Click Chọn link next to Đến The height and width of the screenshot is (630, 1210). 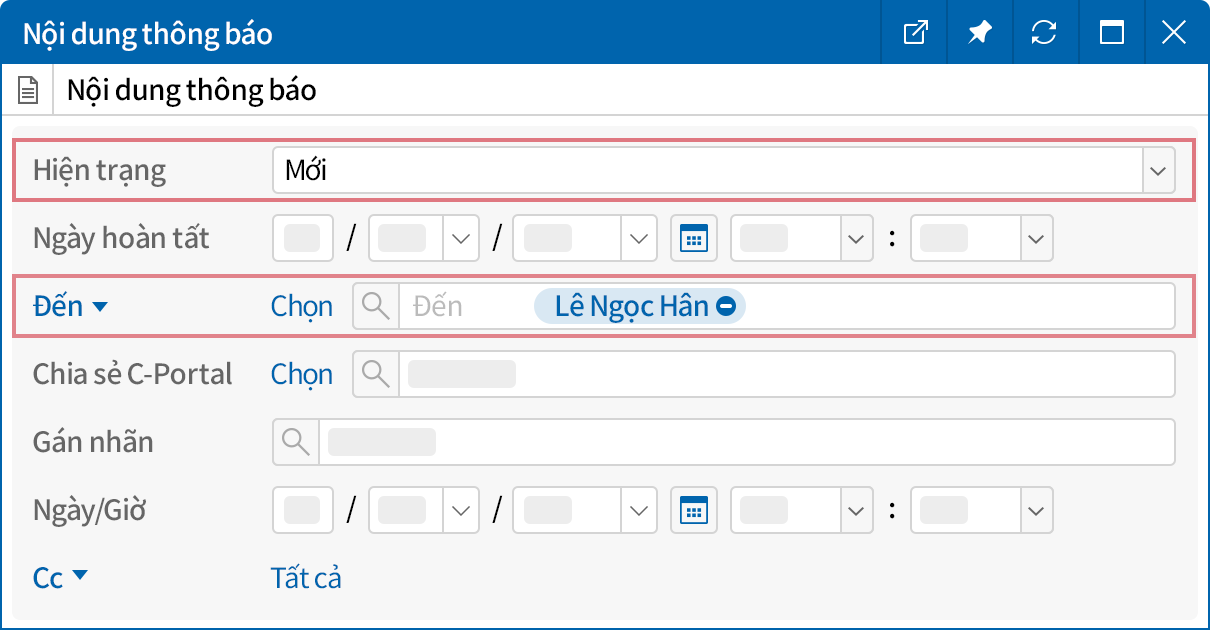point(301,306)
